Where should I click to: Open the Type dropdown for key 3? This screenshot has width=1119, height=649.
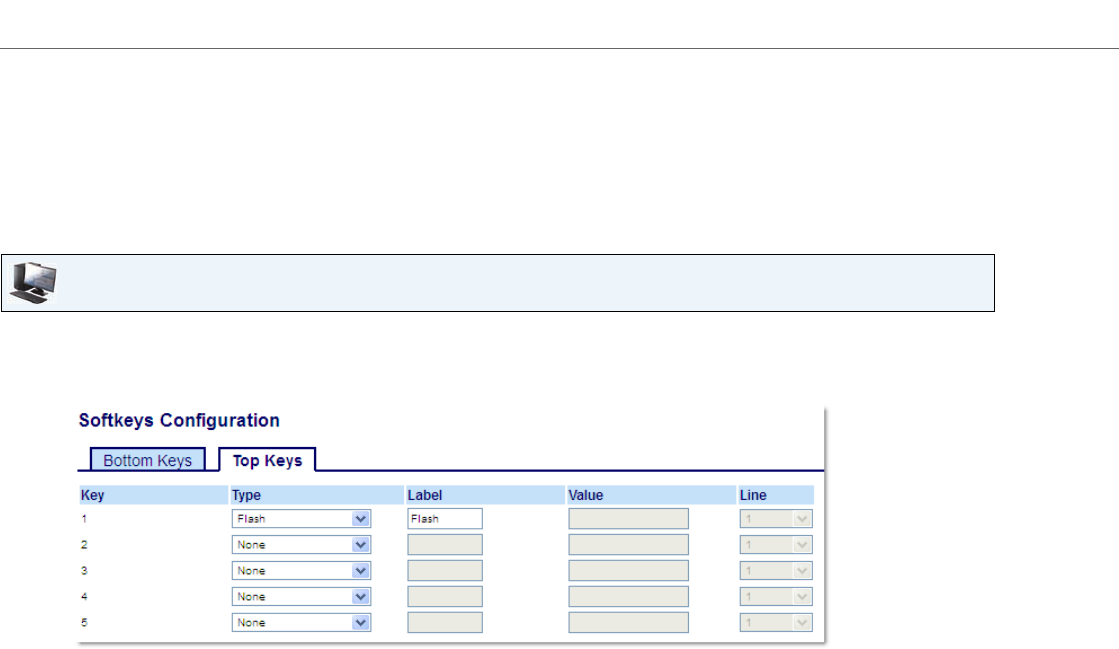tap(301, 570)
